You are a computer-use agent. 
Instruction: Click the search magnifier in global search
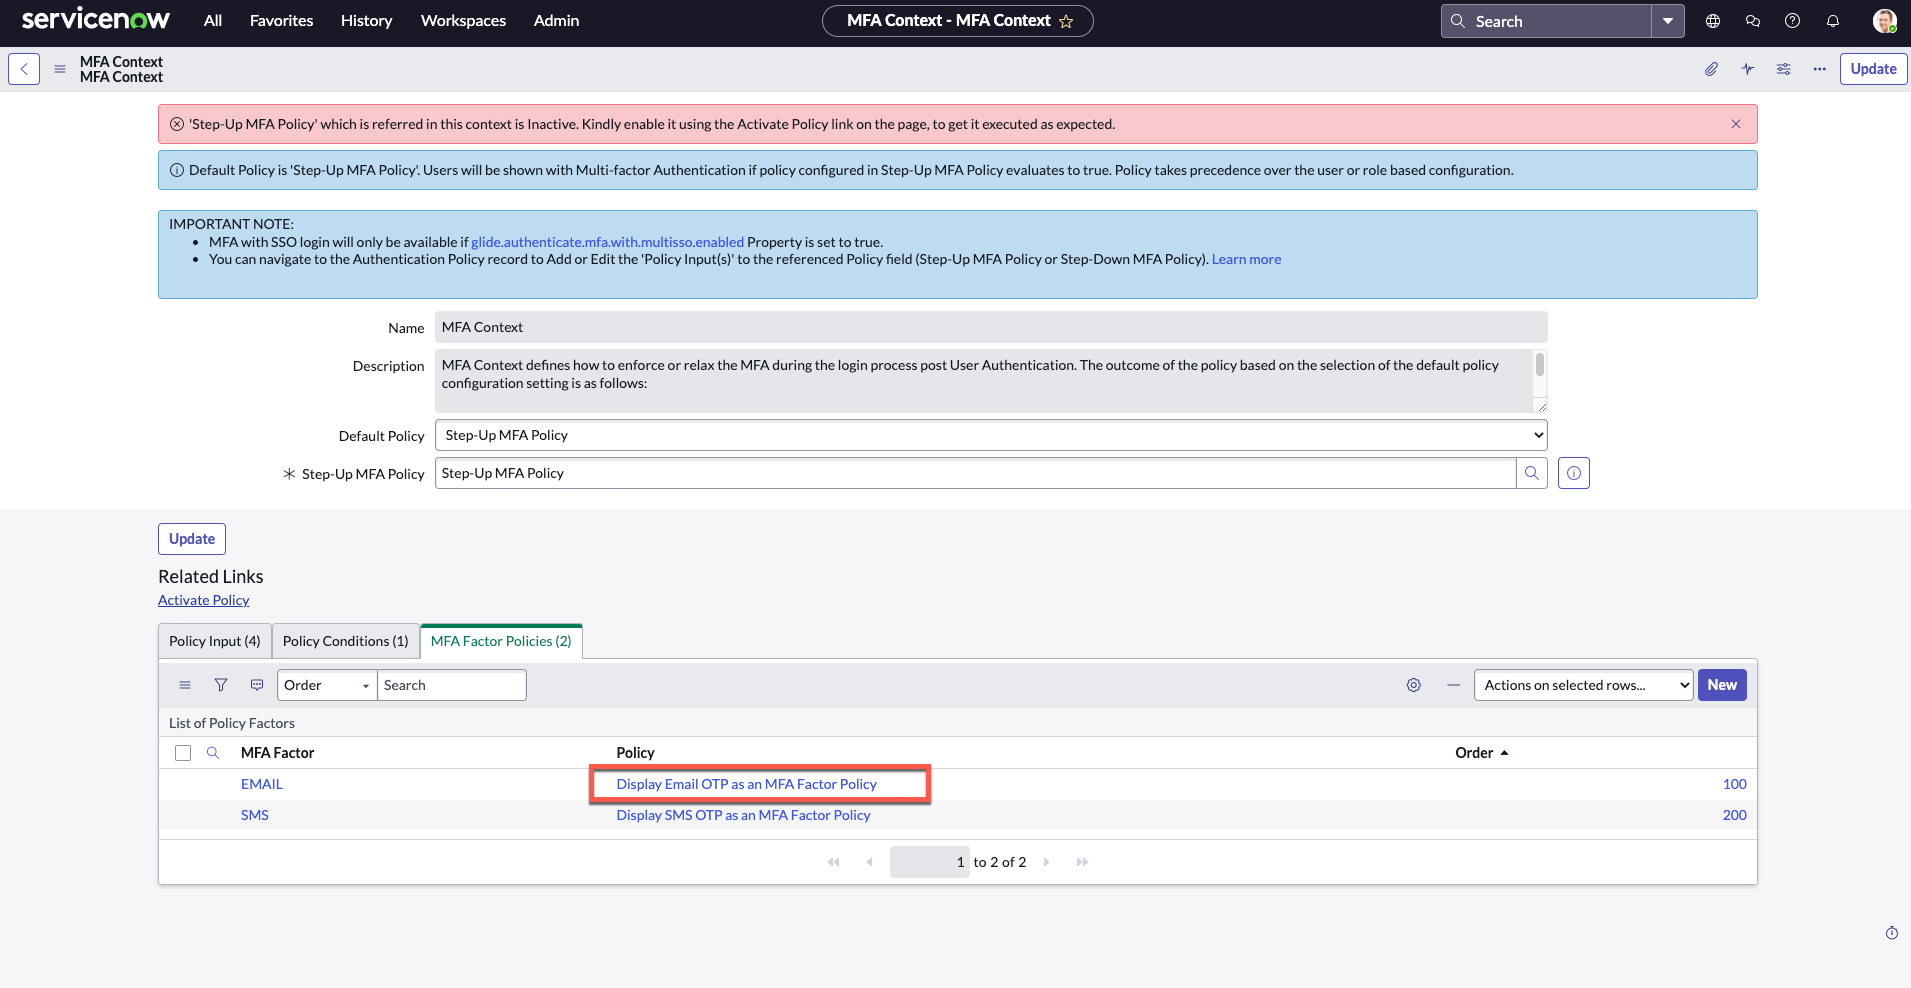1458,21
